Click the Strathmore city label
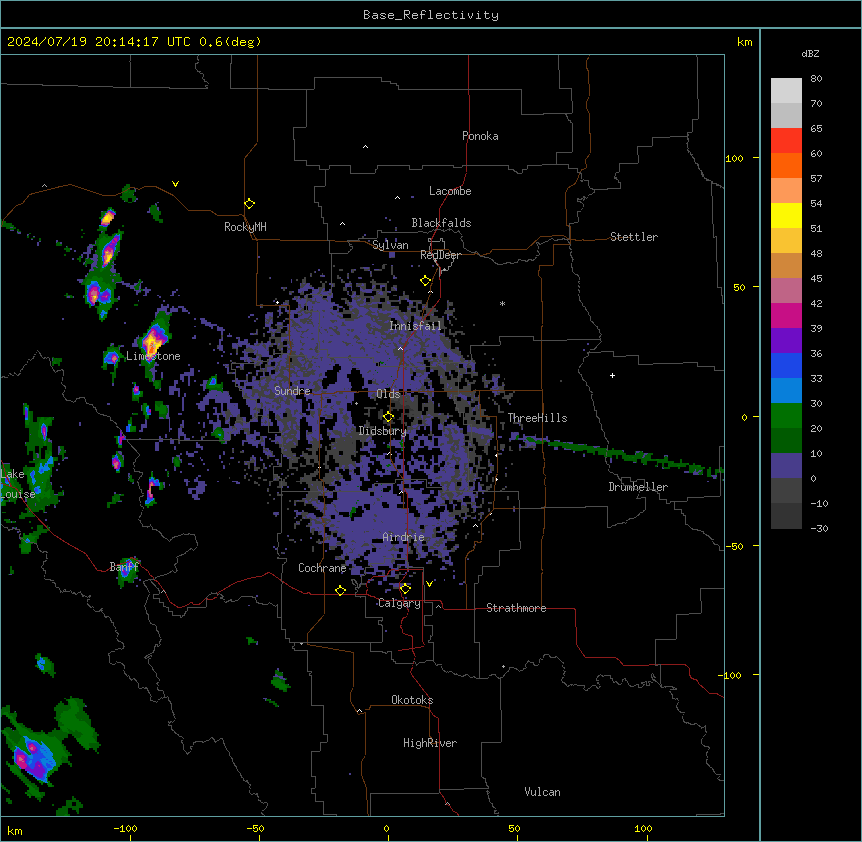Image resolution: width=862 pixels, height=842 pixels. pyautogui.click(x=516, y=608)
